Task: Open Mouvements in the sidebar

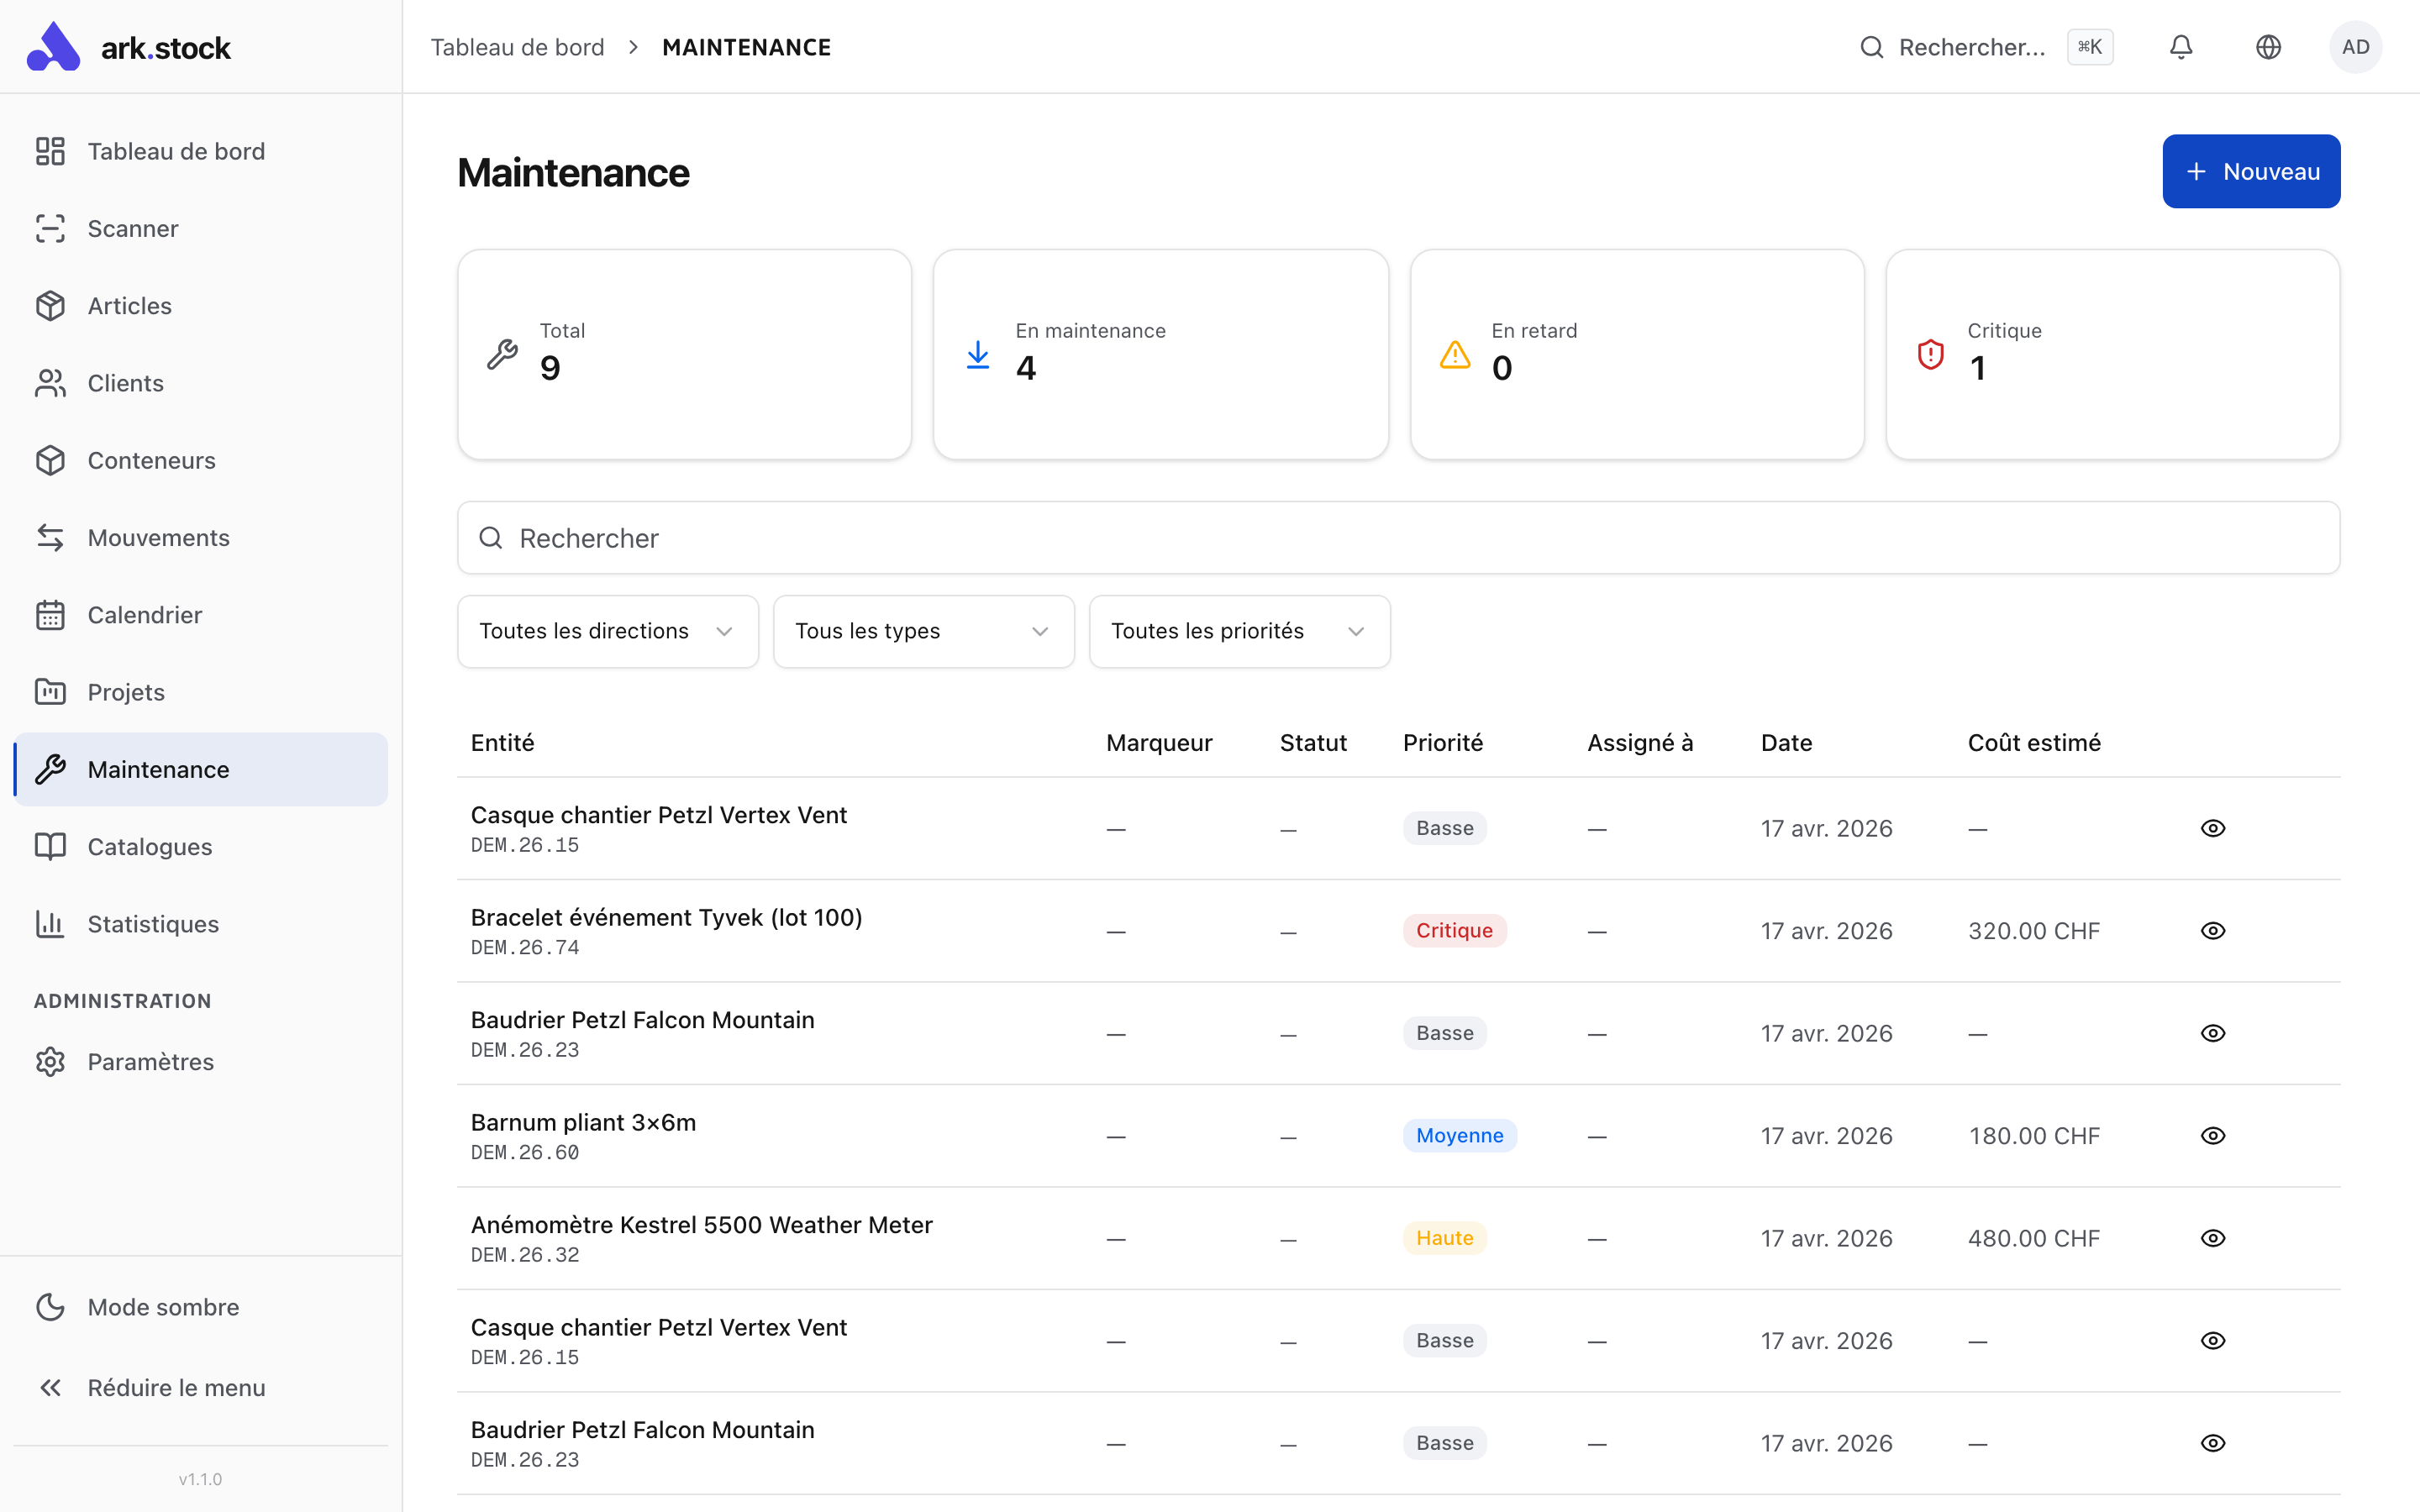Action: click(x=158, y=537)
